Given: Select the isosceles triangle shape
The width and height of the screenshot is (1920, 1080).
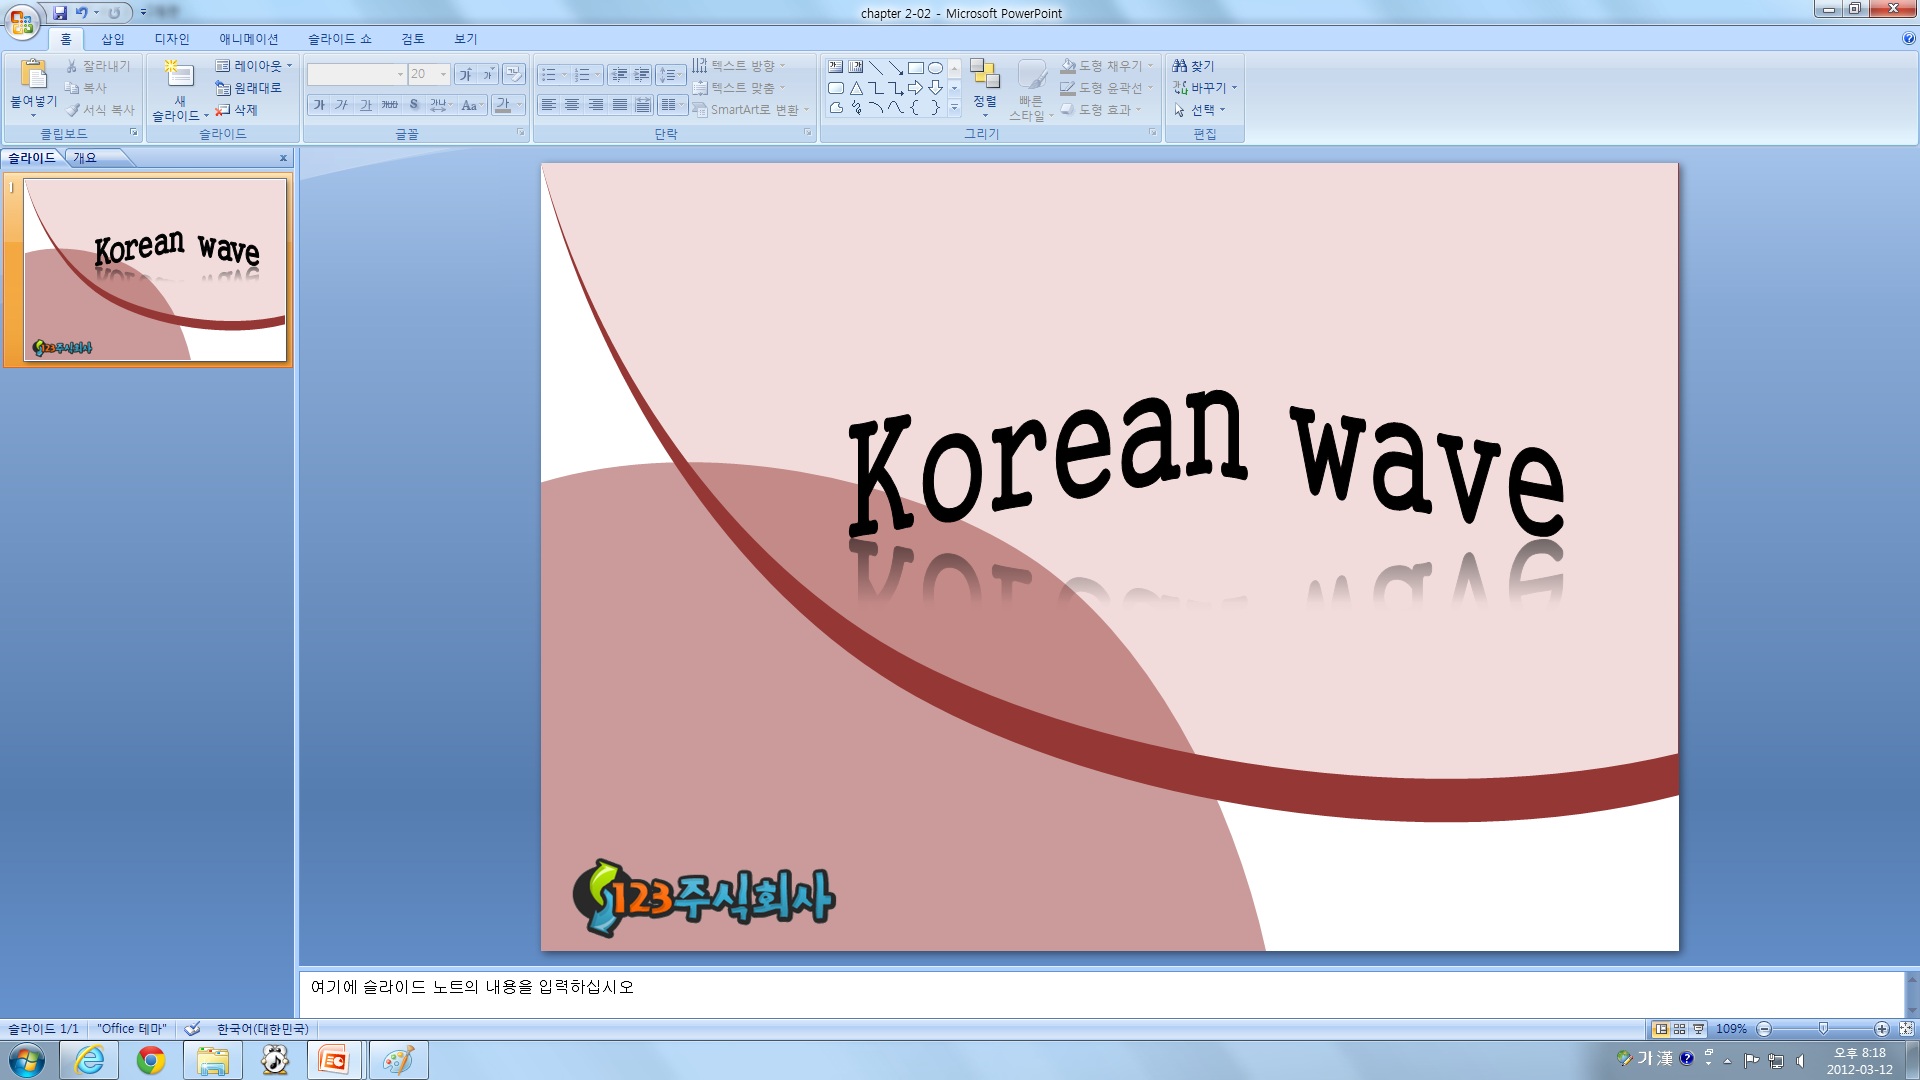Looking at the screenshot, I should [856, 88].
